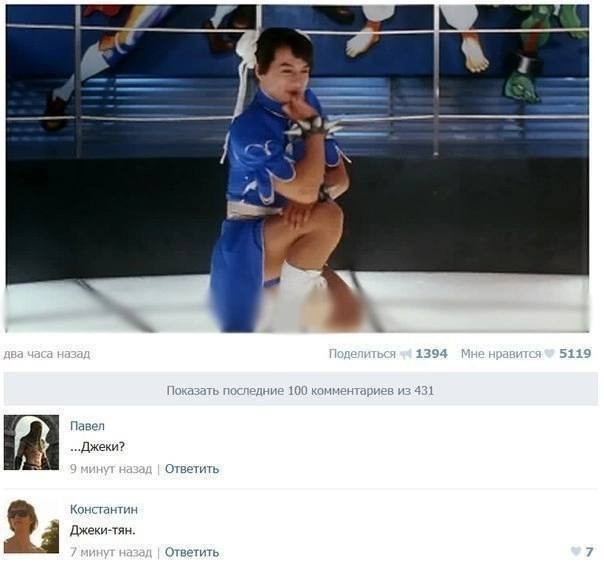Reply to Константин's comment with Ответить

(x=192, y=552)
